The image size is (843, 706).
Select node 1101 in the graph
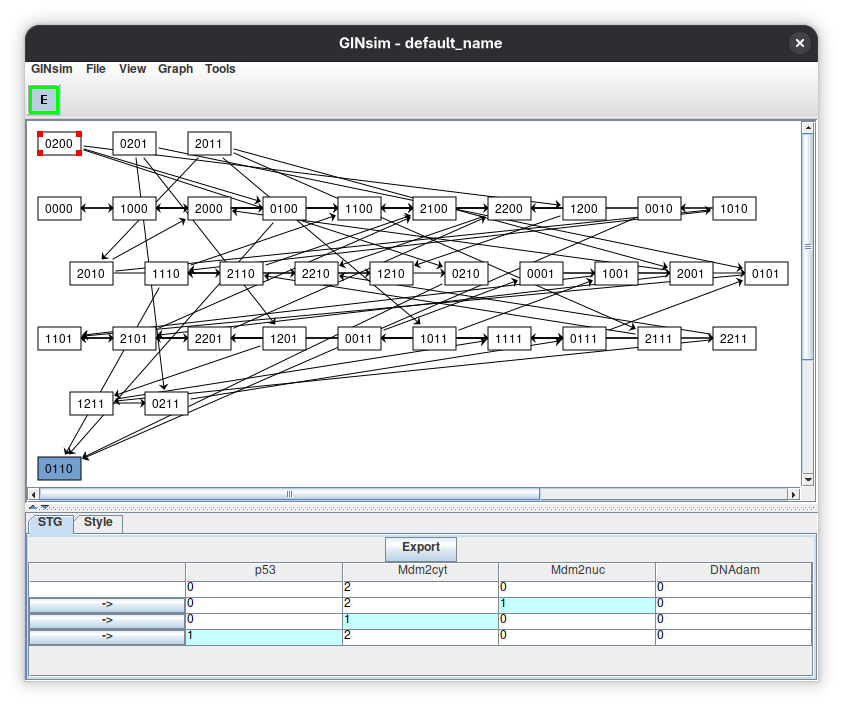pos(59,339)
